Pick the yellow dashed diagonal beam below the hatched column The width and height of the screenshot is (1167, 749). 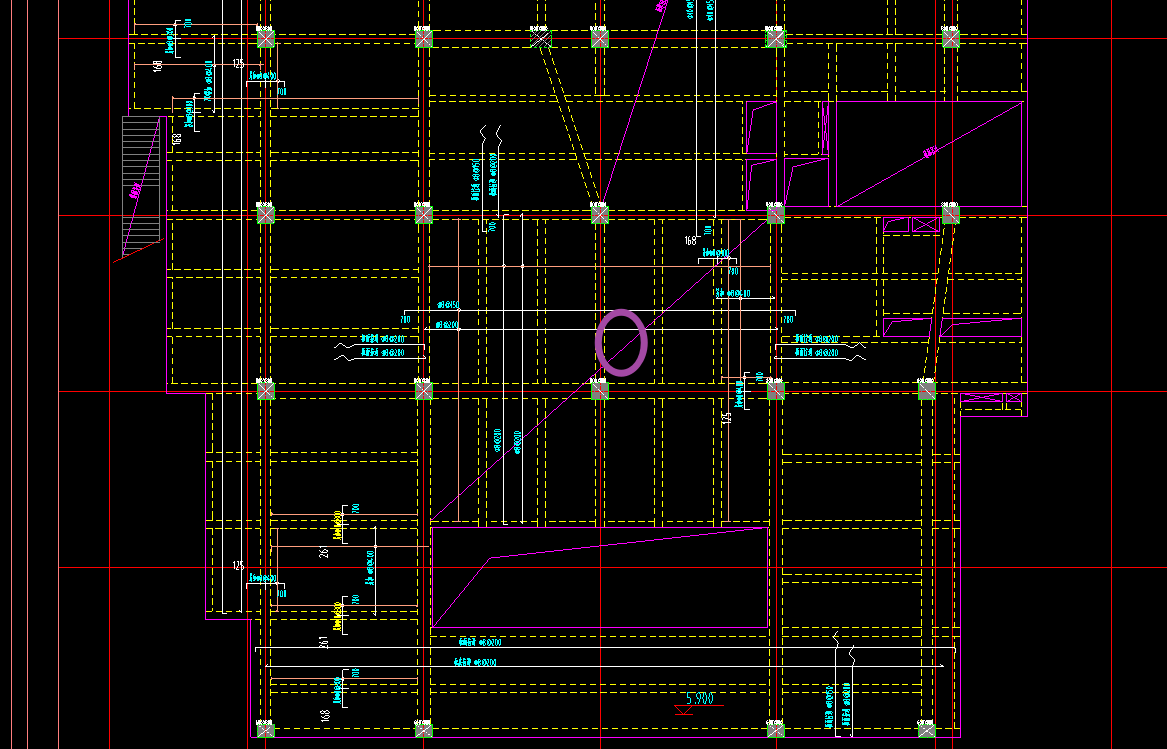click(569, 123)
